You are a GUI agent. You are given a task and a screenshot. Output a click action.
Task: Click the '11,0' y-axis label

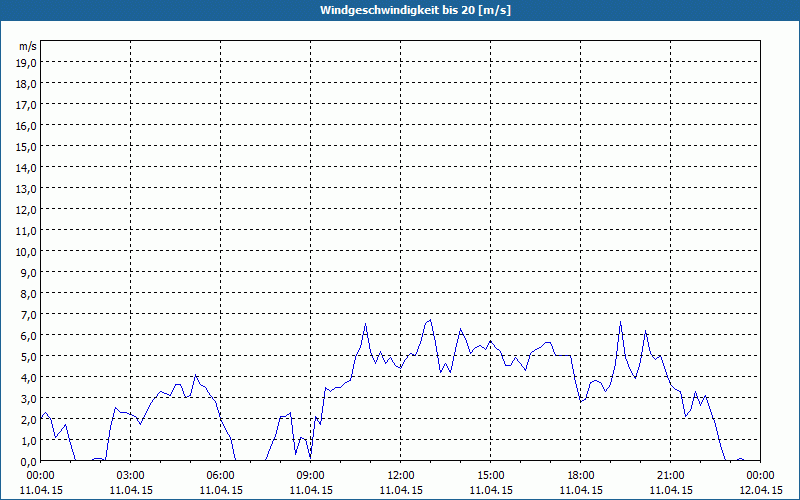coord(26,231)
